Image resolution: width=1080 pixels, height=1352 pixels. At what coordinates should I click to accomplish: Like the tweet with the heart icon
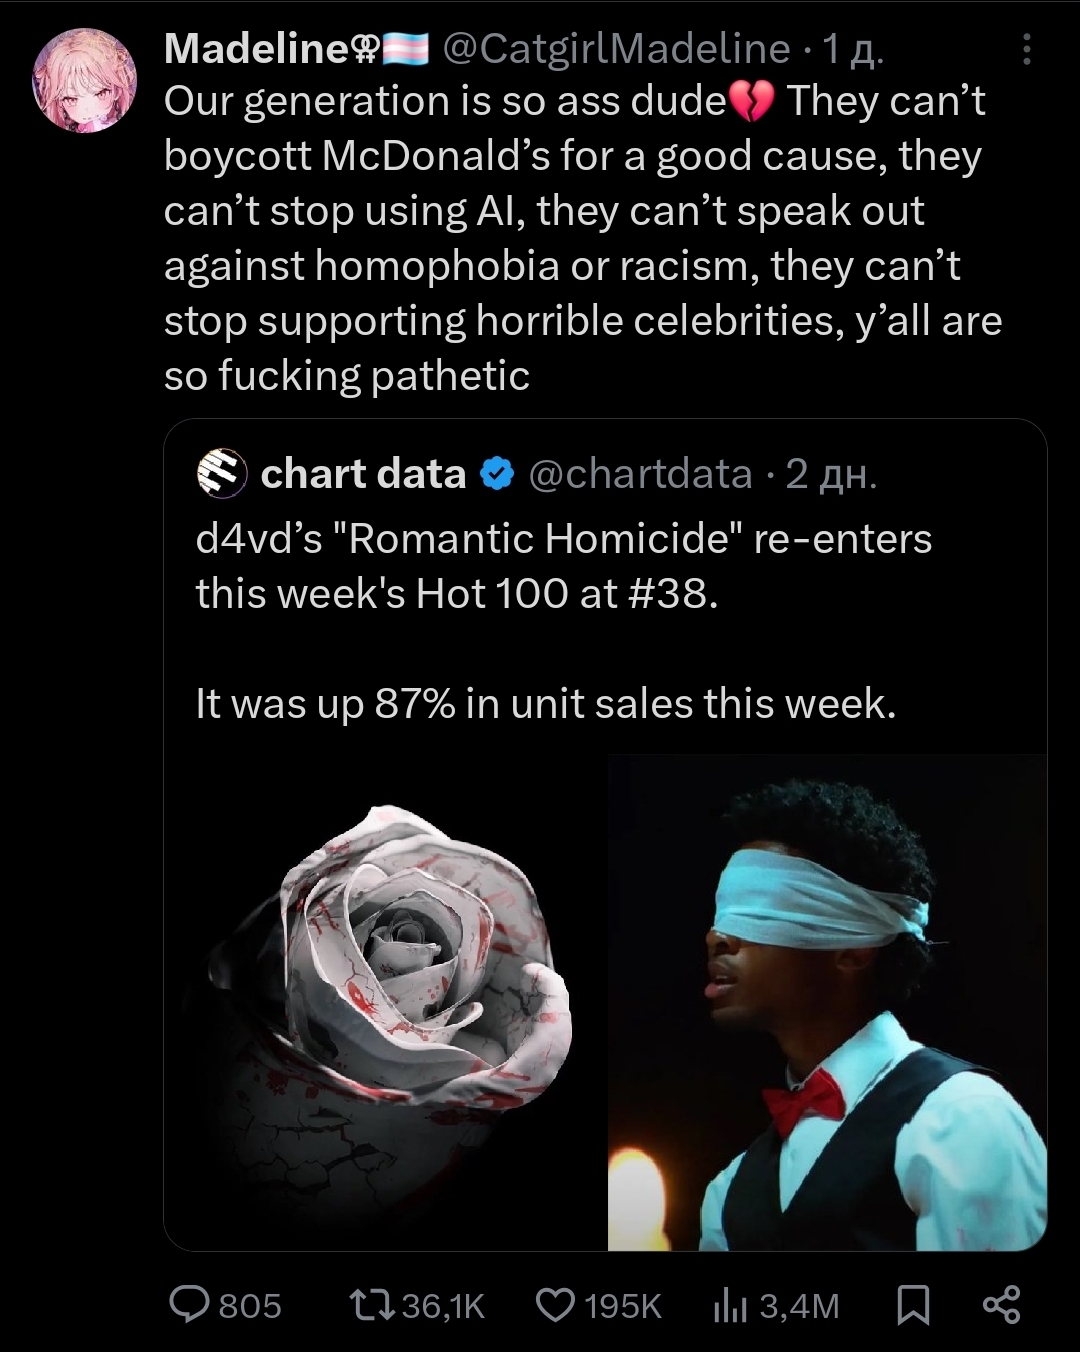[556, 1304]
